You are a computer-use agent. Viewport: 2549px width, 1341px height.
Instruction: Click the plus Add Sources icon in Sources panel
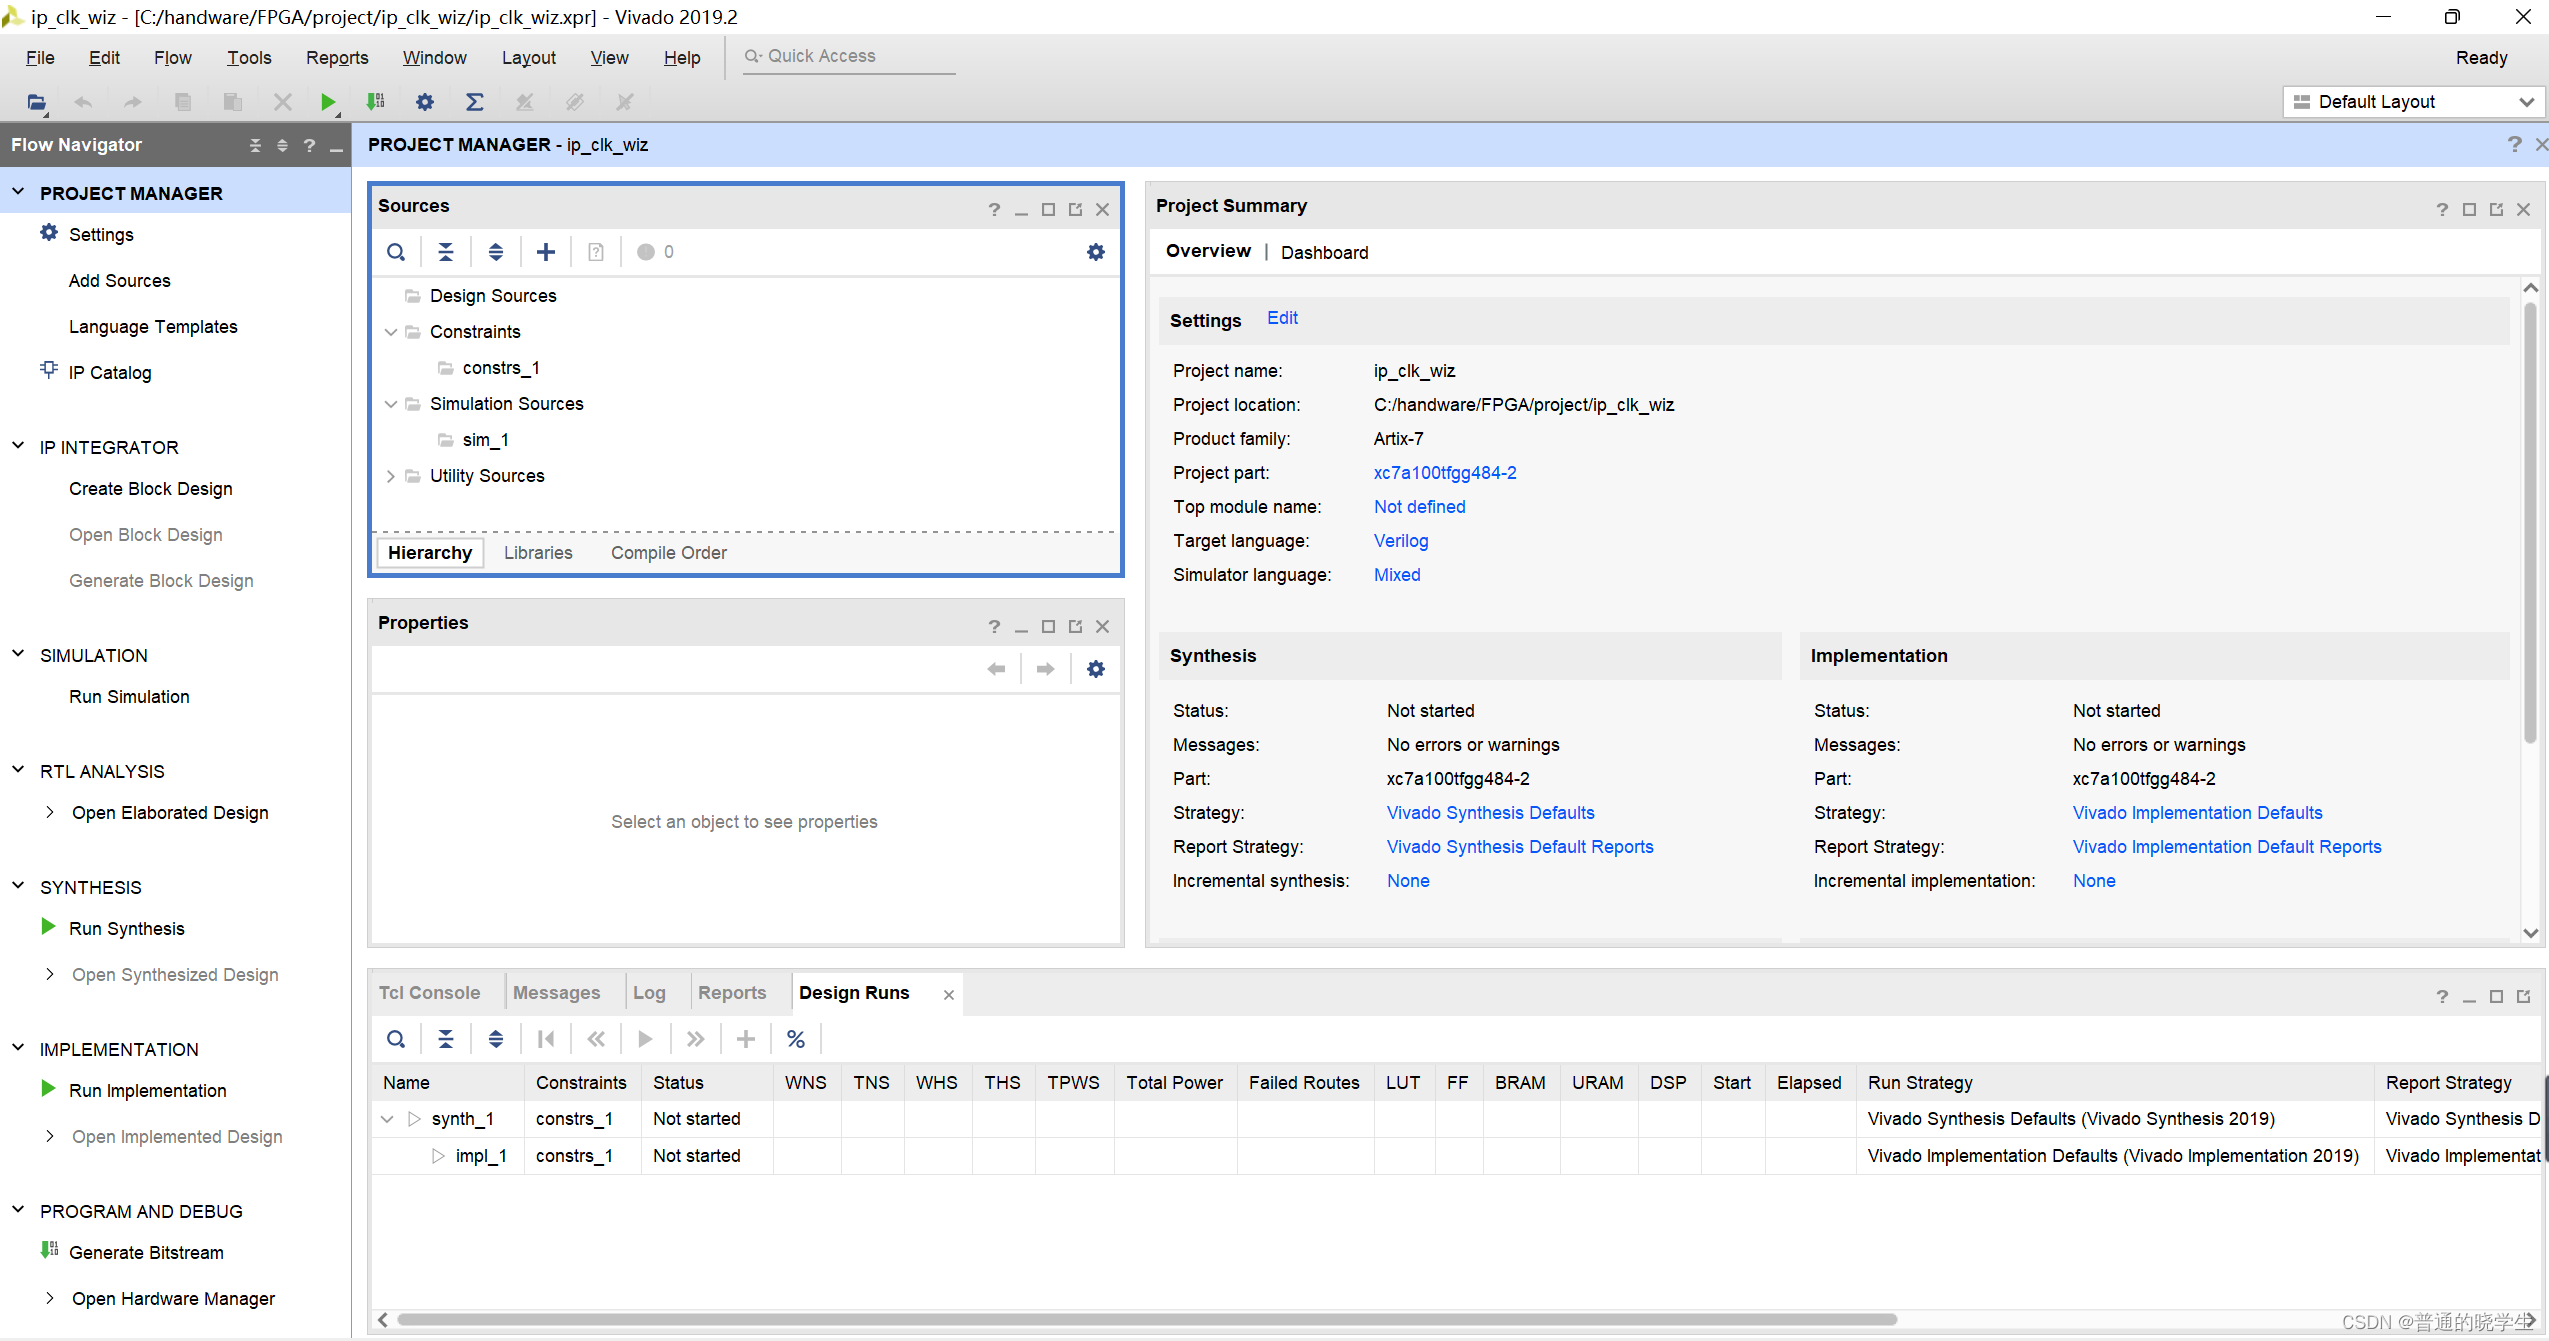tap(546, 252)
